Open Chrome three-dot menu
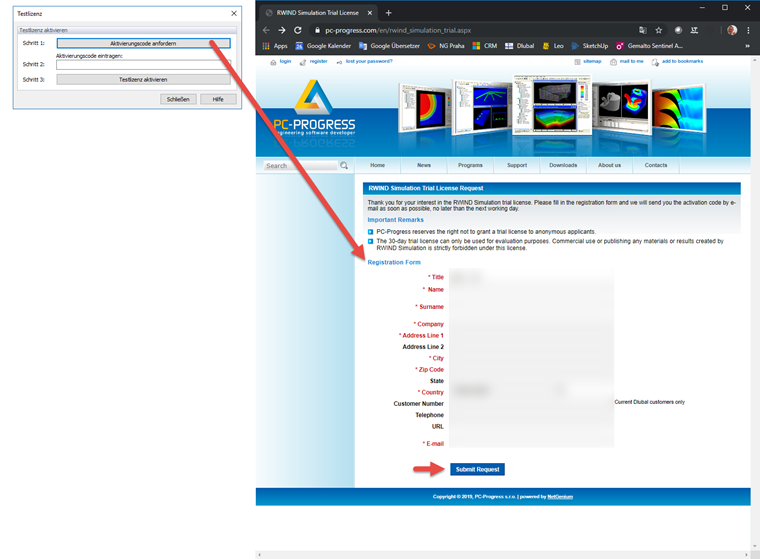This screenshot has height=559, width=760. (x=748, y=30)
